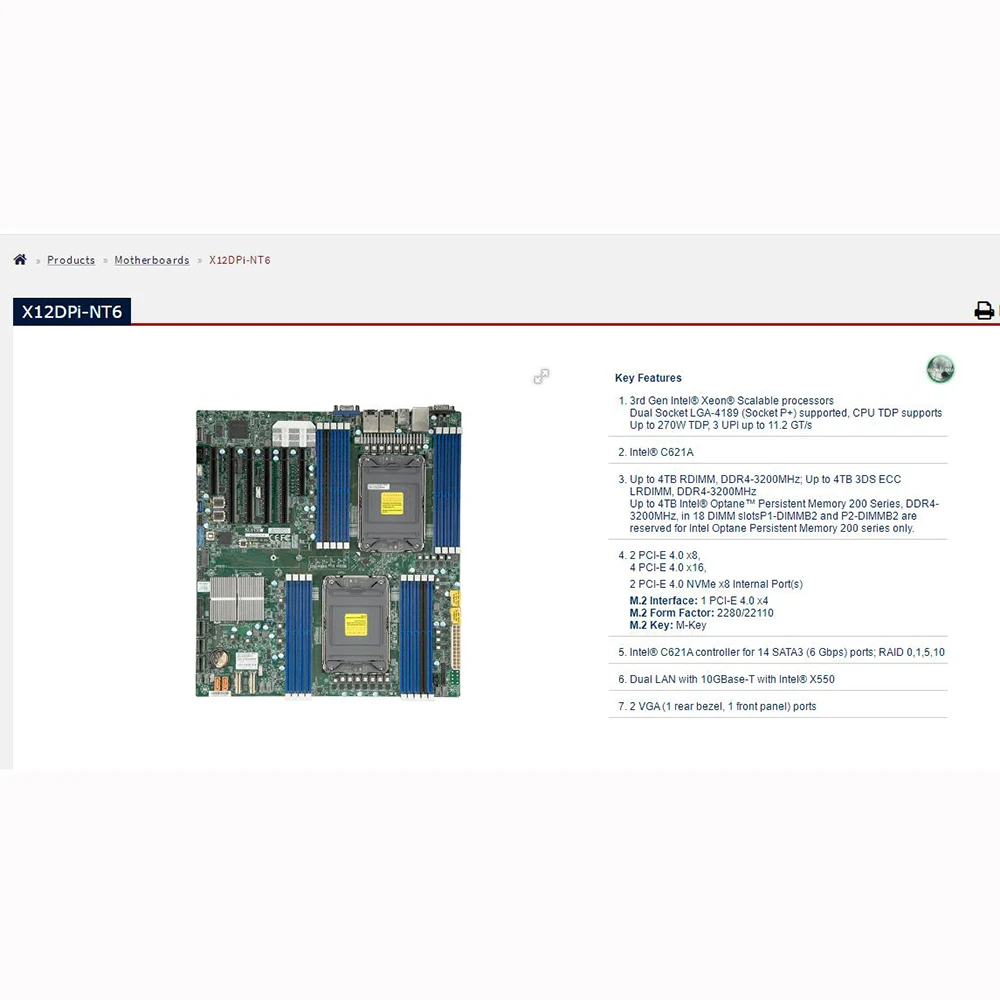Screen dimensions: 1000x1000
Task: Click the M.2 Key M-Key line
Action: click(x=668, y=625)
